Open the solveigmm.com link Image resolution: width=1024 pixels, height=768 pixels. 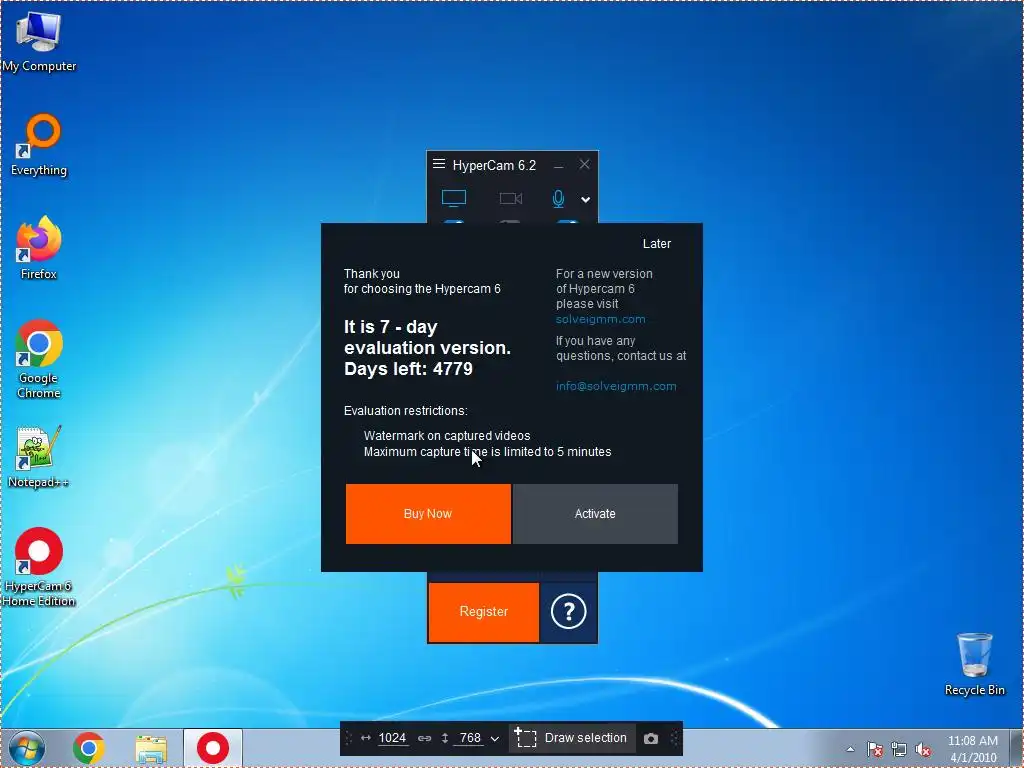click(x=600, y=319)
